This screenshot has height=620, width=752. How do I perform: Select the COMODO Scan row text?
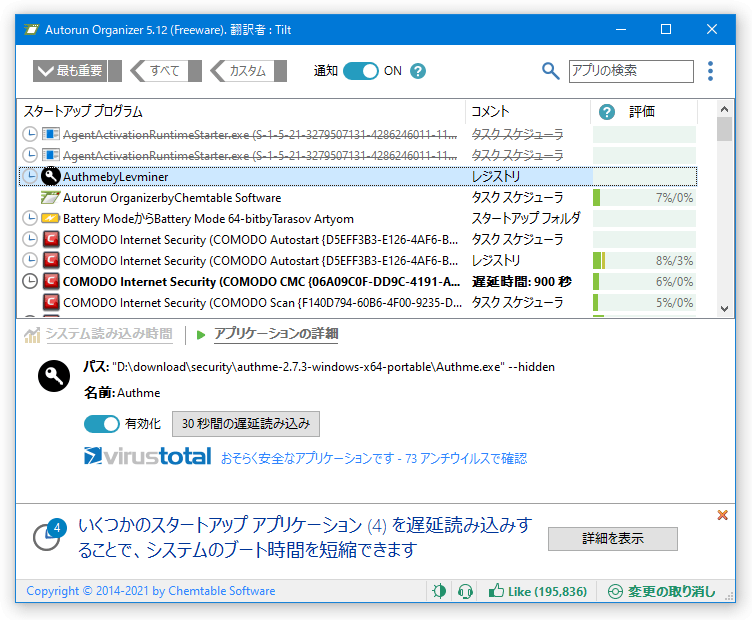(262, 303)
